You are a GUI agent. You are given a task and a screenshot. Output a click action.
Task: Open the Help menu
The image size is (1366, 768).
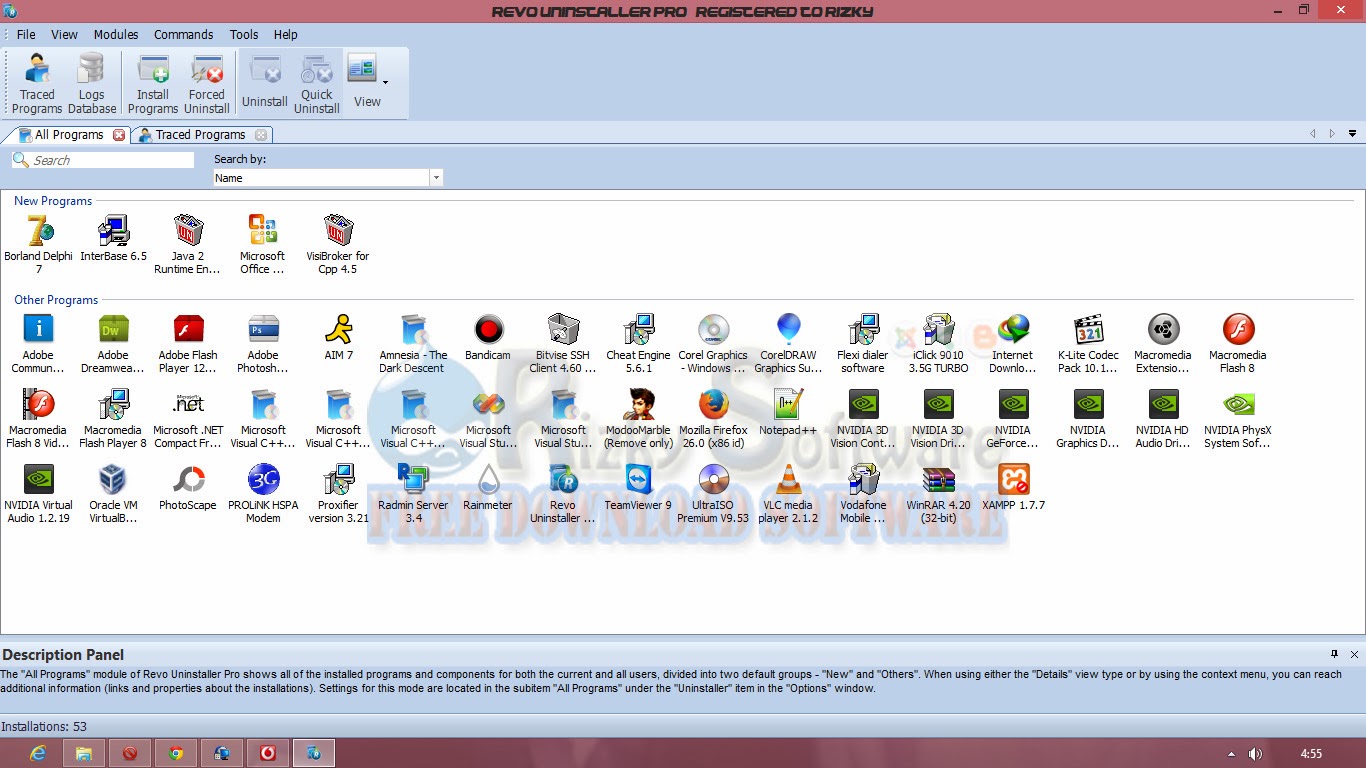(286, 34)
